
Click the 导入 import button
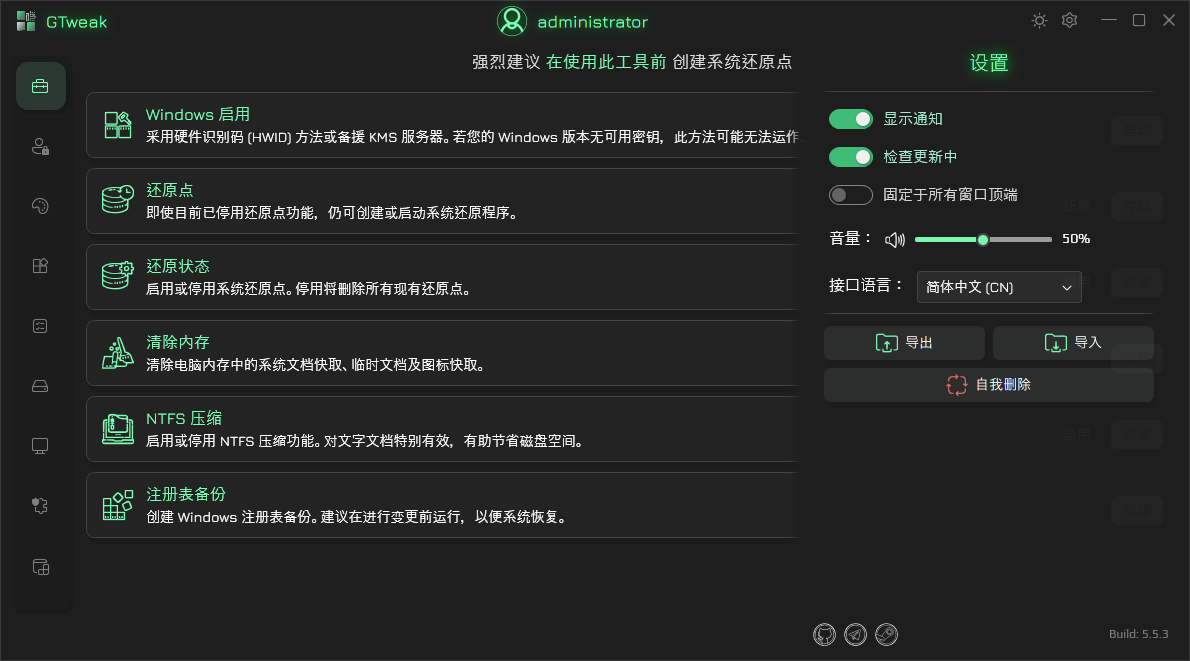click(1073, 343)
